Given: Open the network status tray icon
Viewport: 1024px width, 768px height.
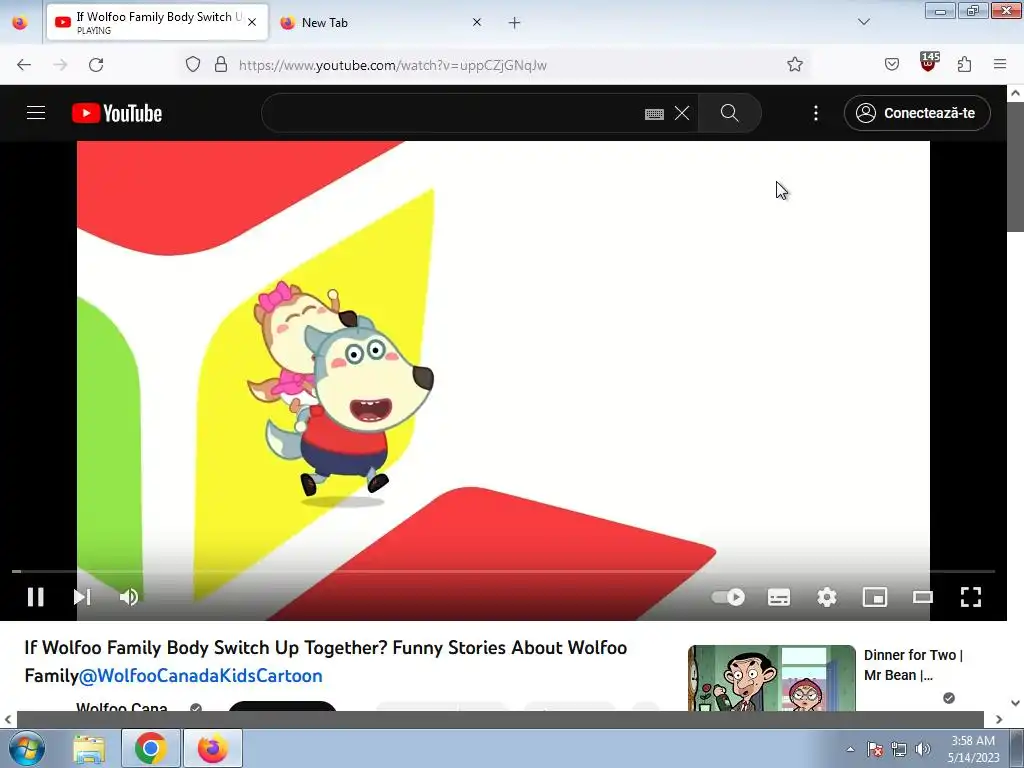Looking at the screenshot, I should [899, 749].
